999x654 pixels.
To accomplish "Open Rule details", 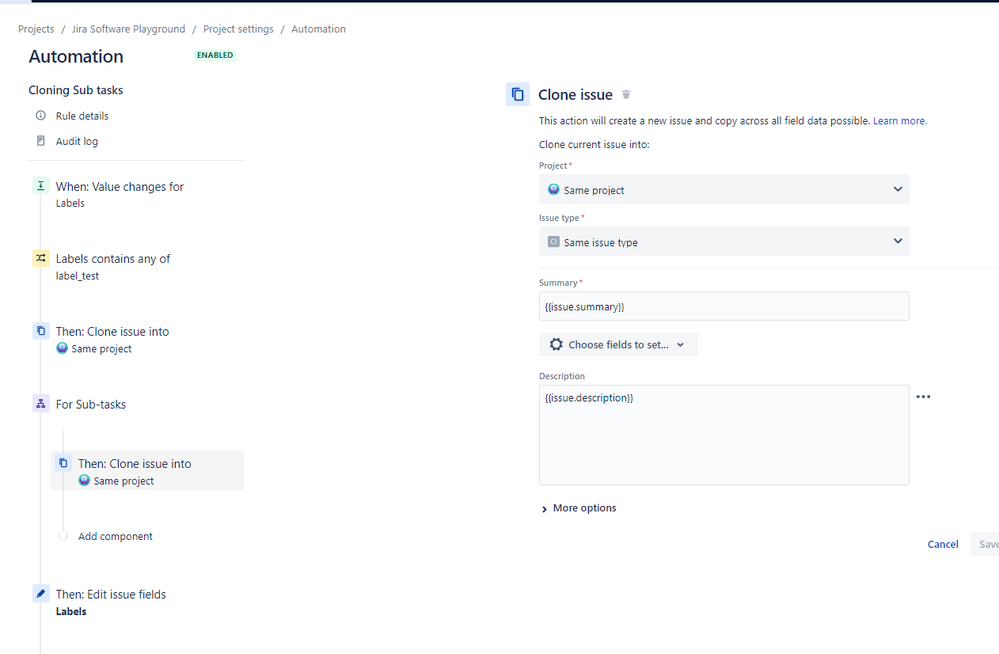I will (82, 115).
